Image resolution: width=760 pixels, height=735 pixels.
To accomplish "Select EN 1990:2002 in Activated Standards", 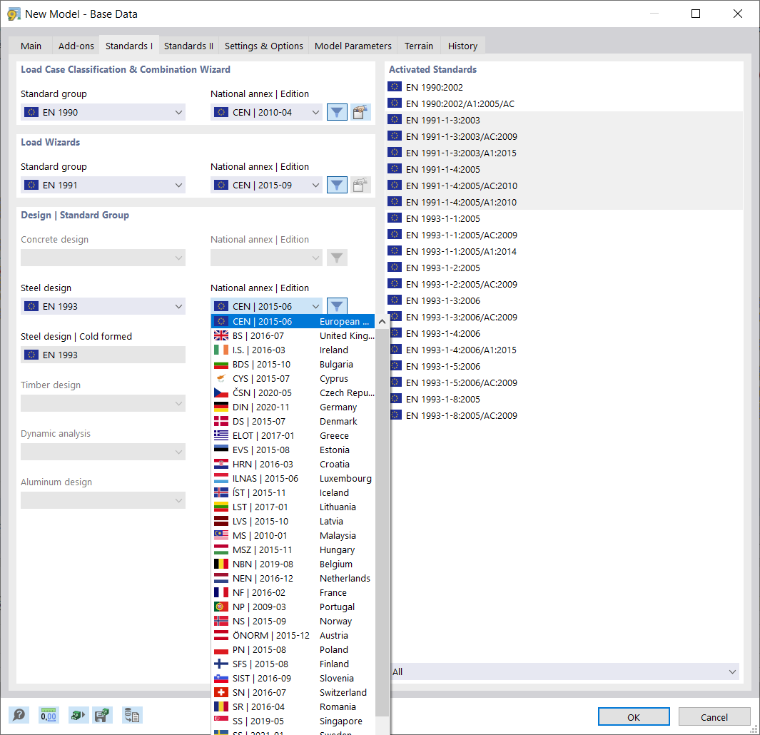I will (565, 87).
